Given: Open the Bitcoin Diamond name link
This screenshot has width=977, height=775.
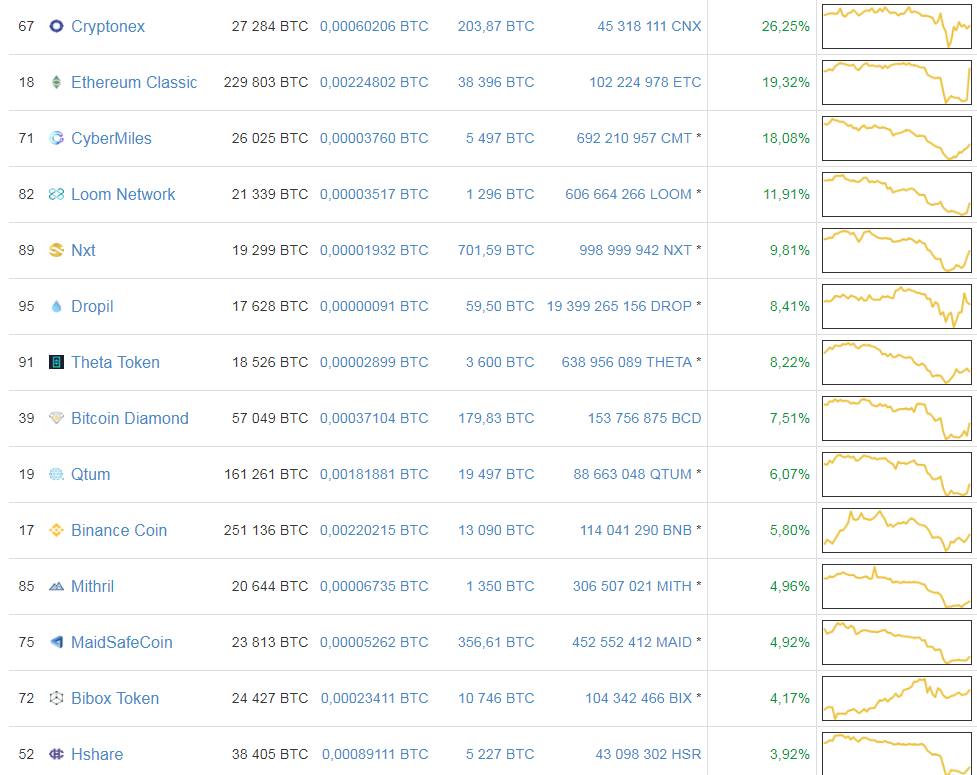Looking at the screenshot, I should tap(130, 418).
